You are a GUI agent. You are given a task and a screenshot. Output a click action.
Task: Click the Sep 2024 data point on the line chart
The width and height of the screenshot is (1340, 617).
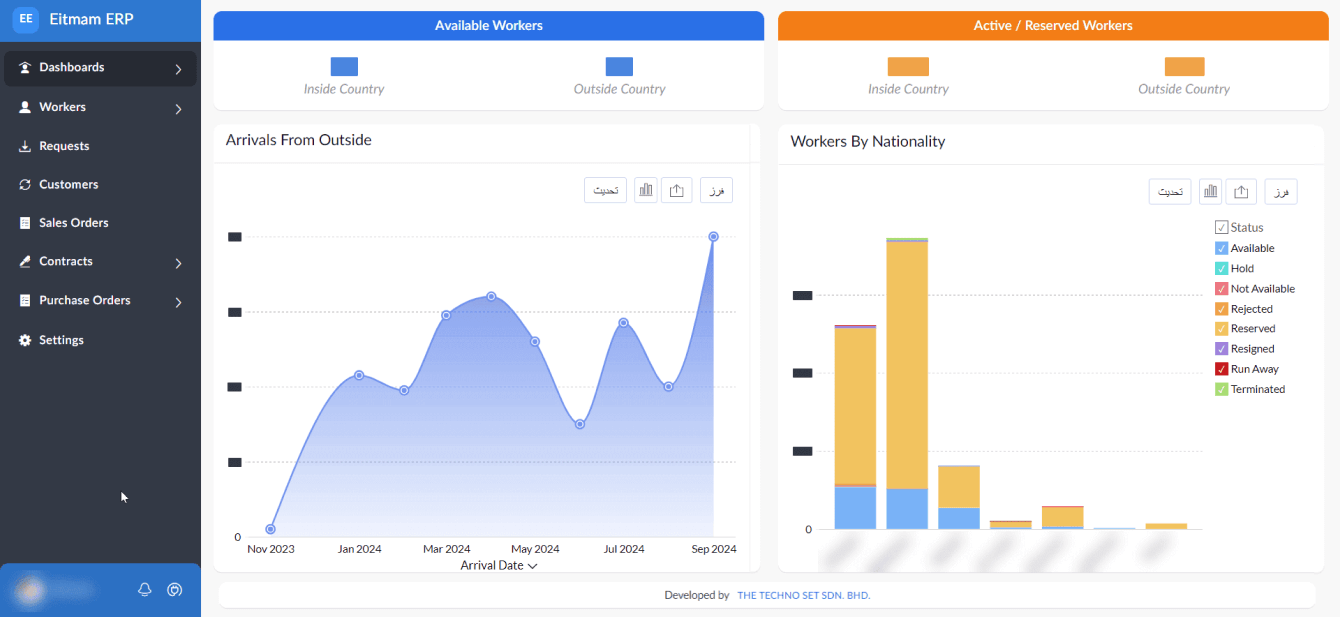[713, 237]
